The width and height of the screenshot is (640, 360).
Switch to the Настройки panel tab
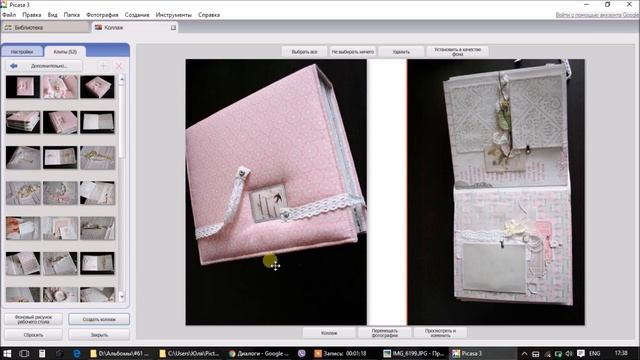(22, 52)
